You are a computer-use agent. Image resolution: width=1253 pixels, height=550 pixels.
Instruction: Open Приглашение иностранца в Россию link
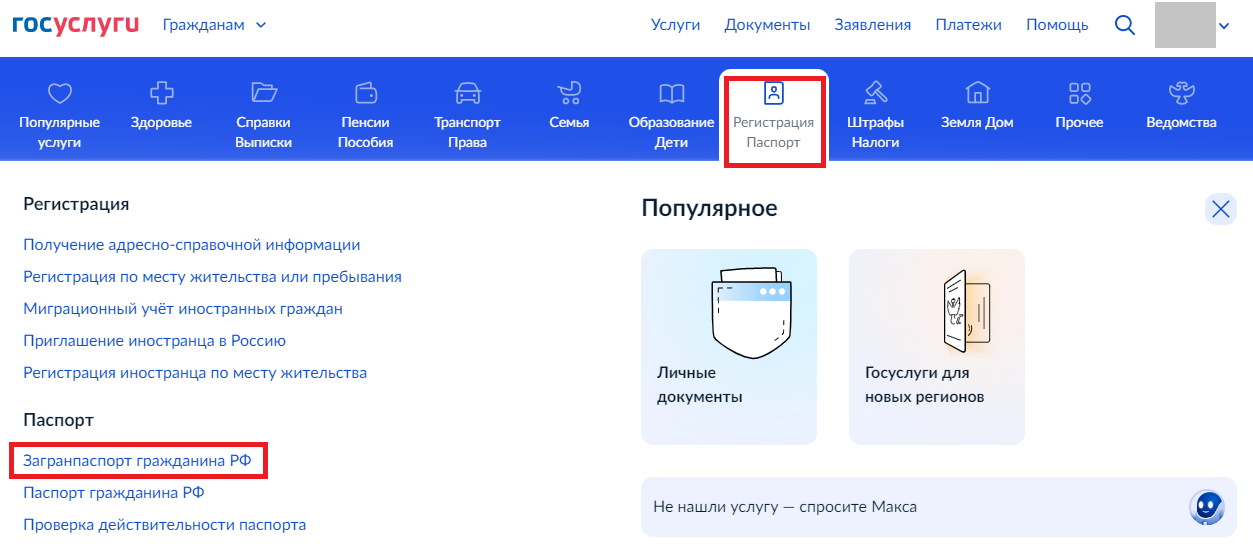155,340
